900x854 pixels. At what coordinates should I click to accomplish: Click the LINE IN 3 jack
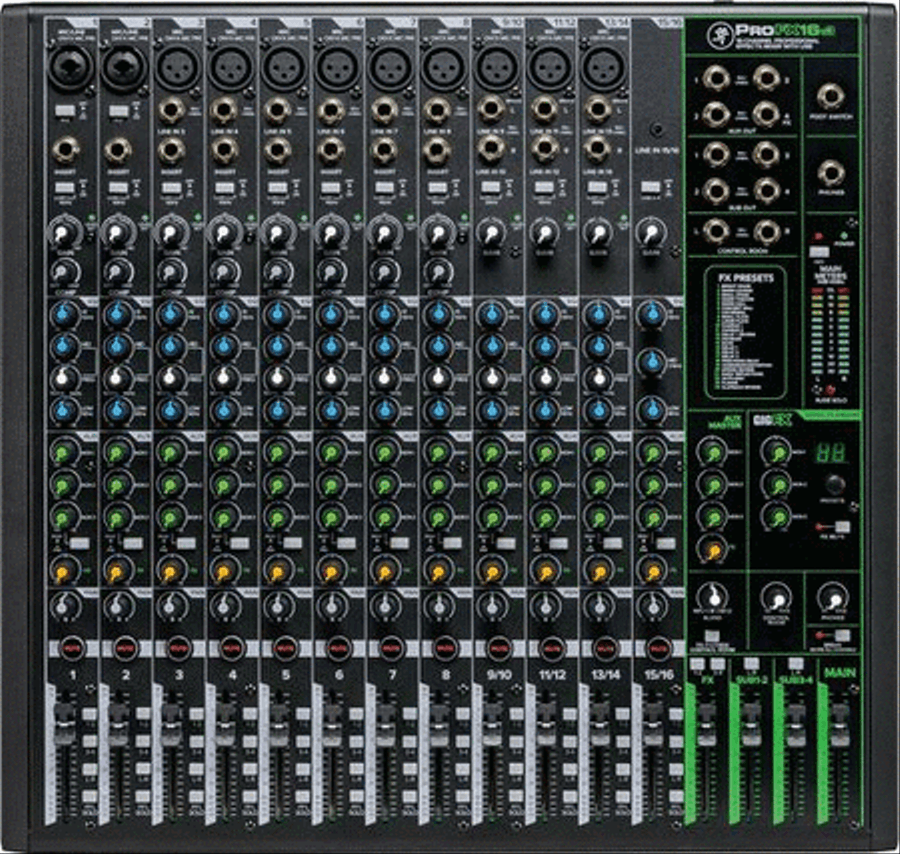click(171, 111)
